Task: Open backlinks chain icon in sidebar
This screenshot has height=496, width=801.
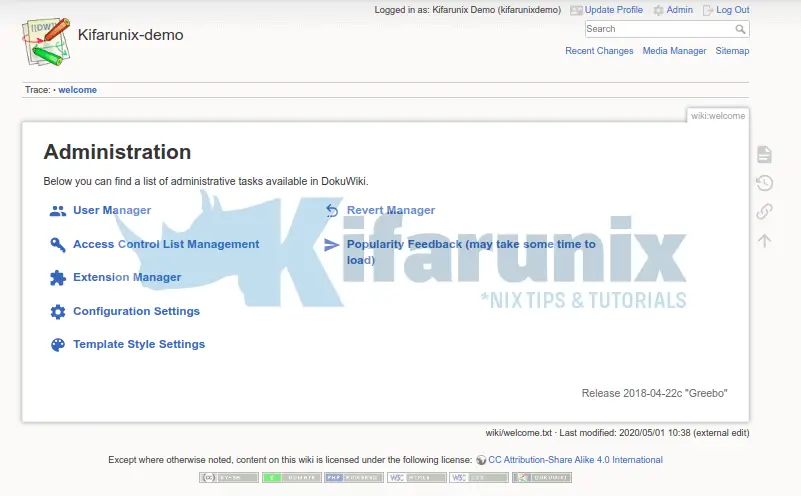Action: click(x=764, y=212)
